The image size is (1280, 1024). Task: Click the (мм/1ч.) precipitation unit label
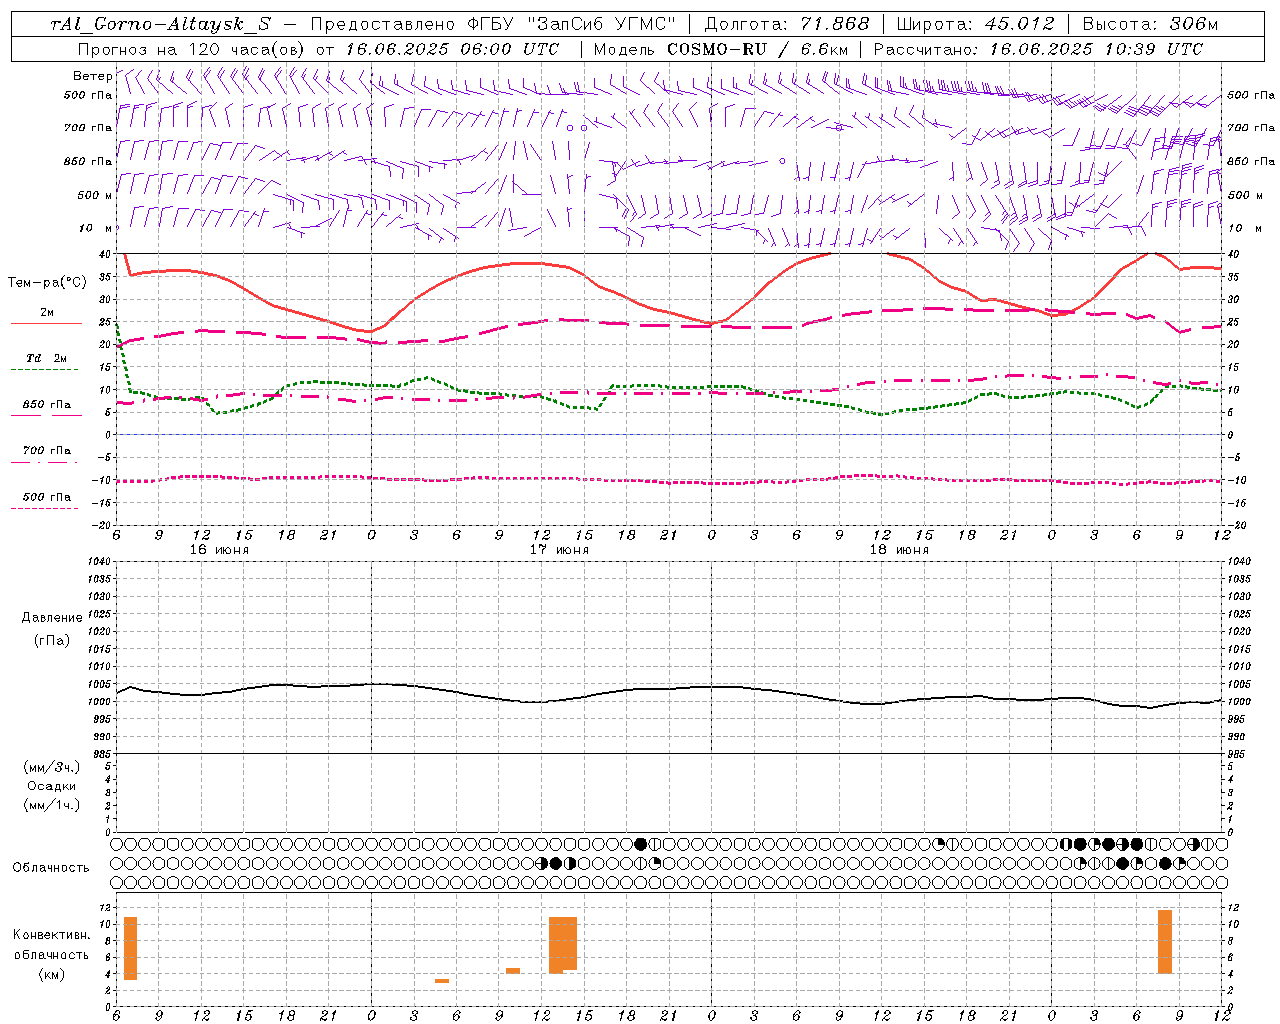52,805
